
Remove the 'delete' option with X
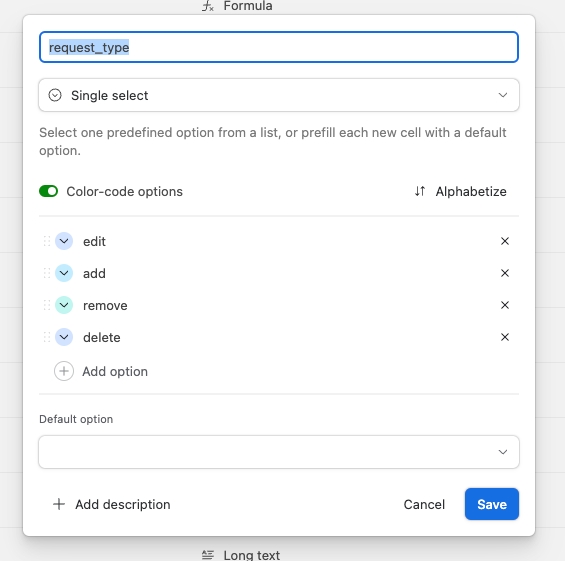coord(504,337)
